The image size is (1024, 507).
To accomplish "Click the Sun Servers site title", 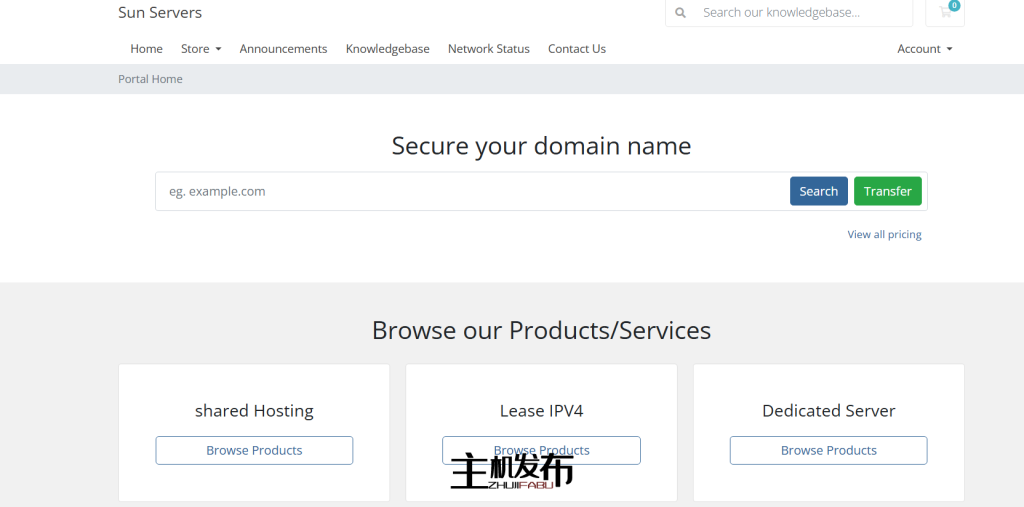I will click(160, 13).
